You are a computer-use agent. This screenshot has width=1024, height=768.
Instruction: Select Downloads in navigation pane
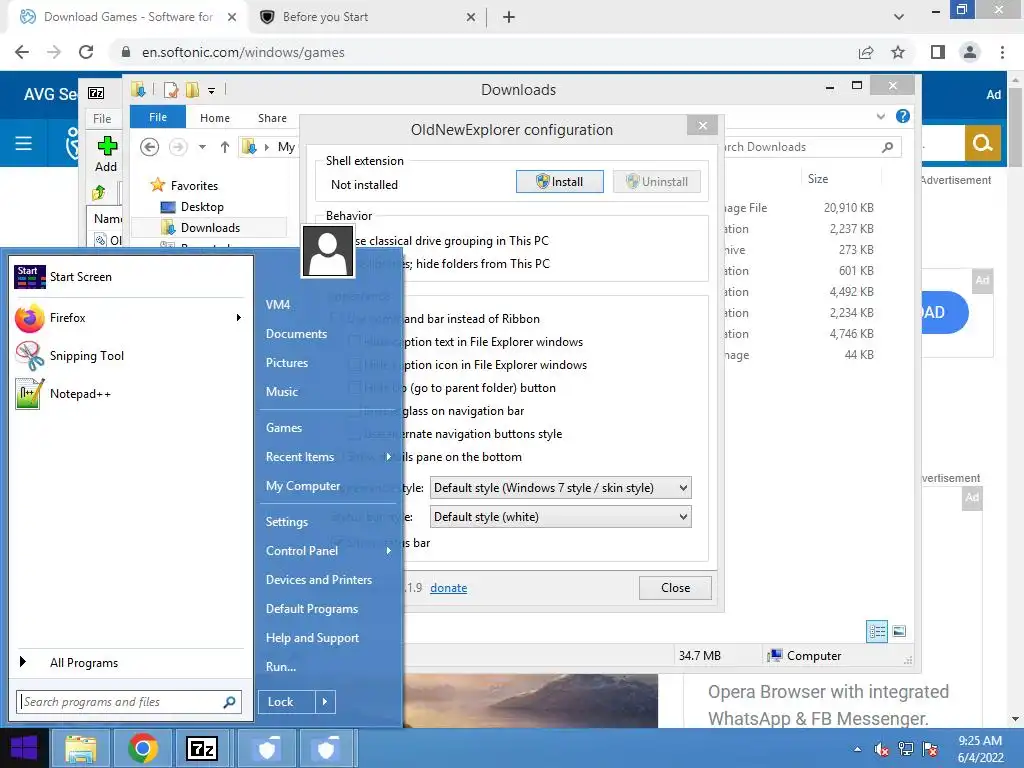coord(210,228)
